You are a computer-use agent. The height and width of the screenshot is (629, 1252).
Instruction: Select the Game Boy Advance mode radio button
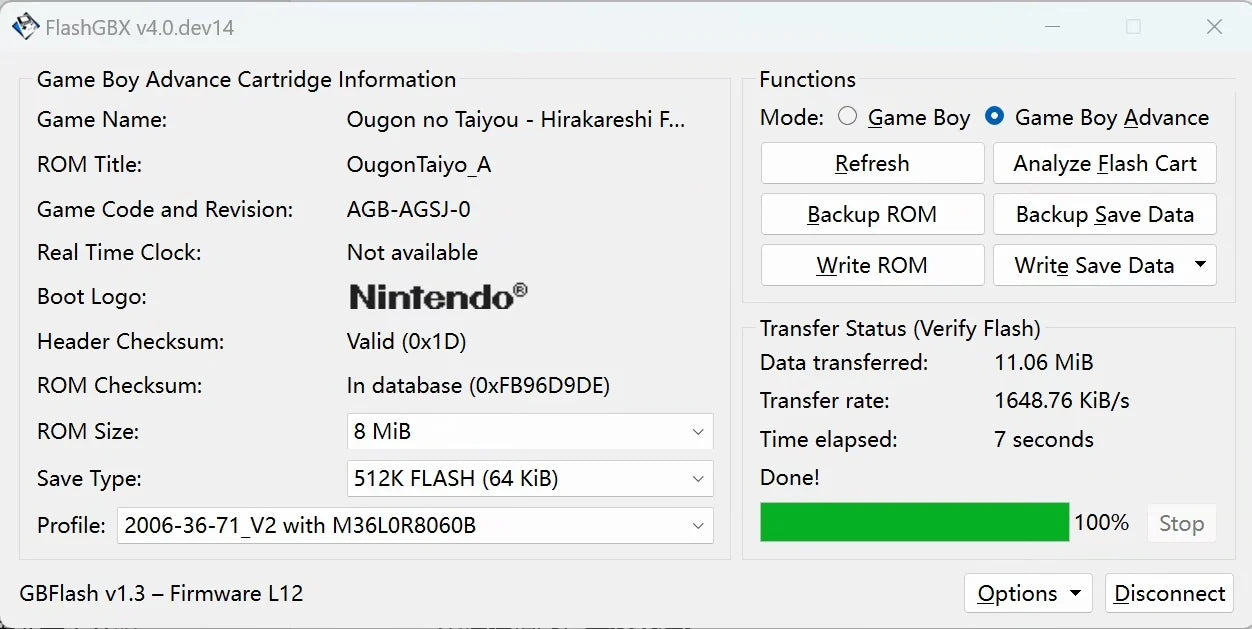994,116
